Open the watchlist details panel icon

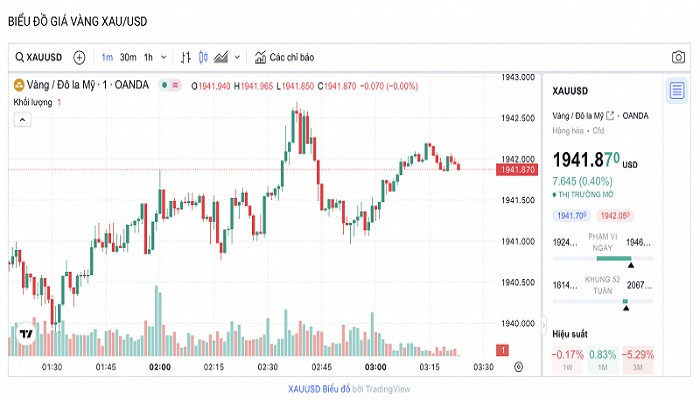click(677, 91)
